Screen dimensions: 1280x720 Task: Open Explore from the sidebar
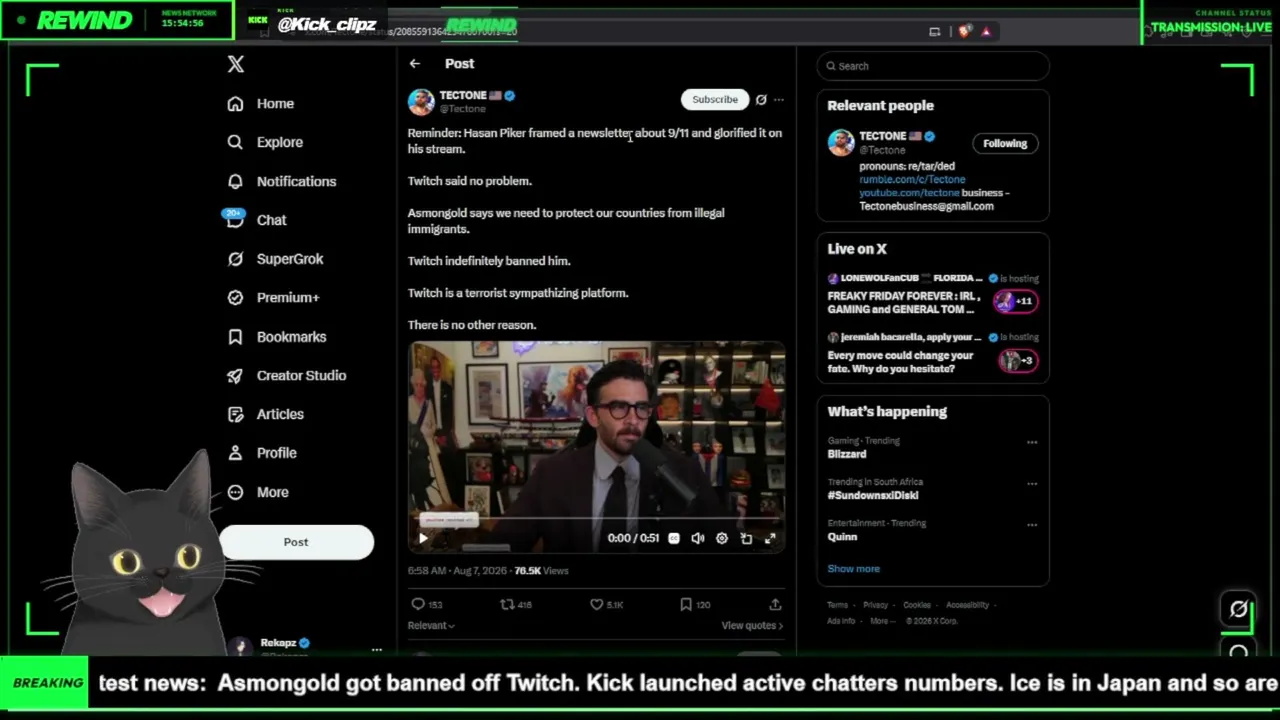click(264, 142)
